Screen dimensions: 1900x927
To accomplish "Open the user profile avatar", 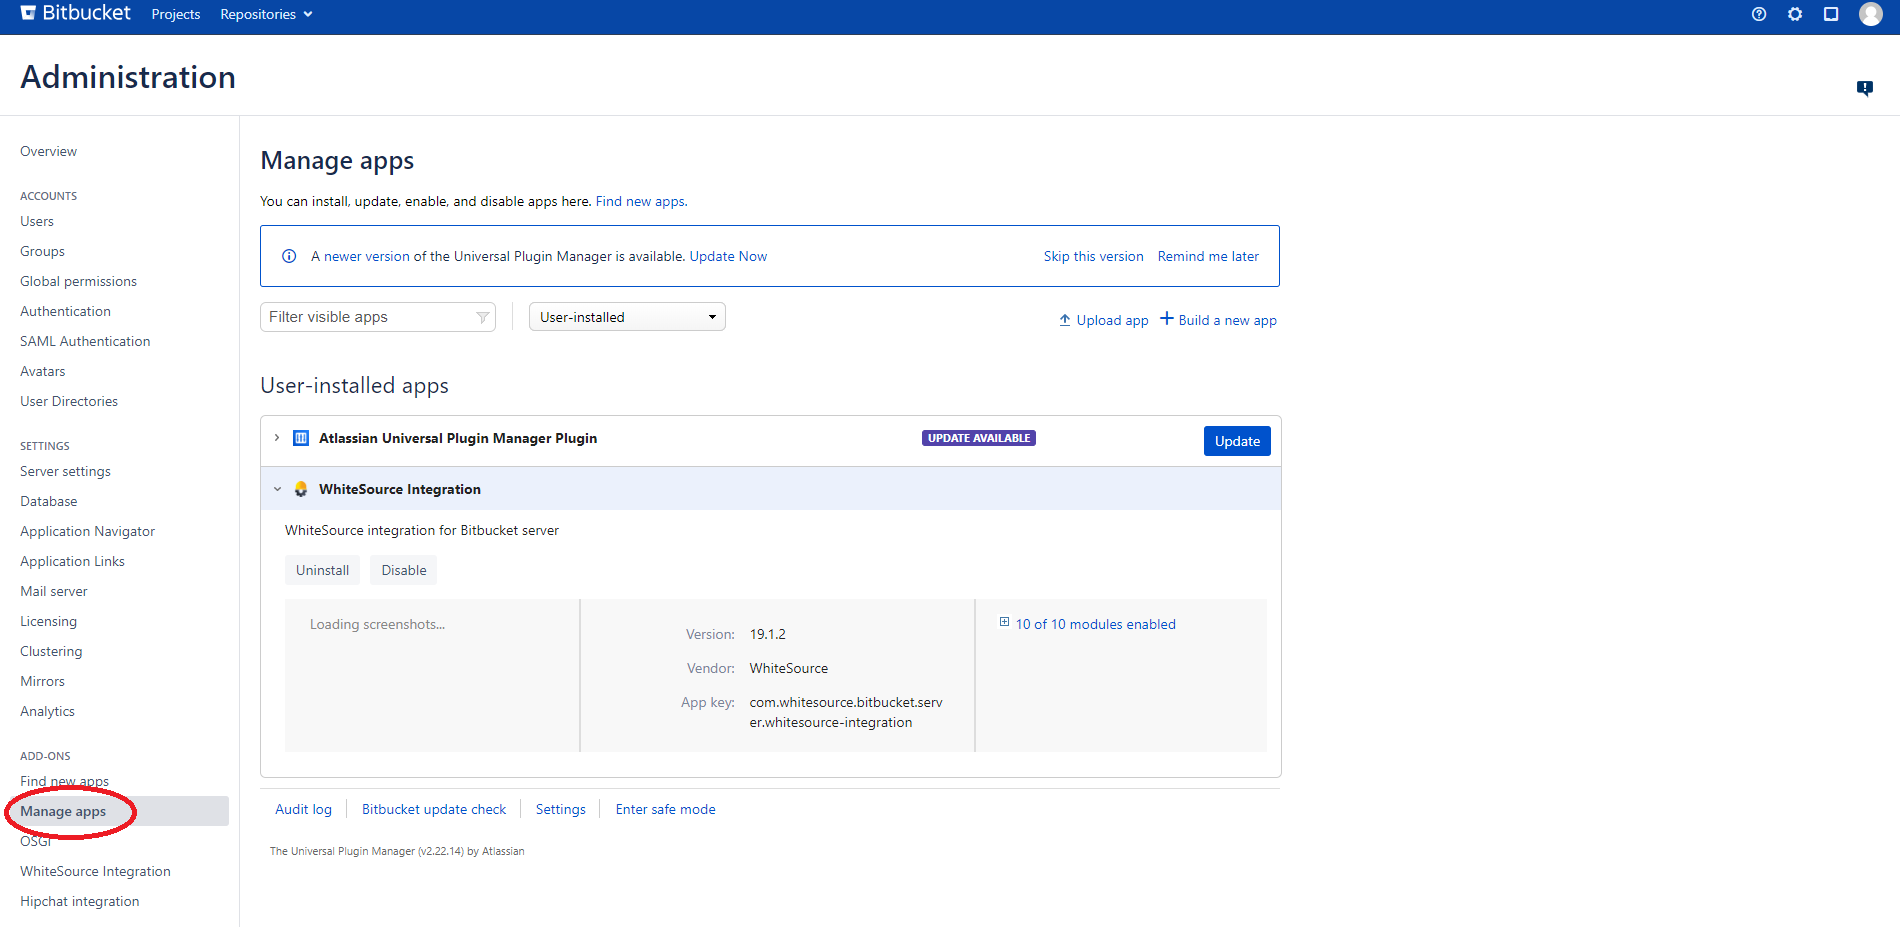I will (1870, 14).
